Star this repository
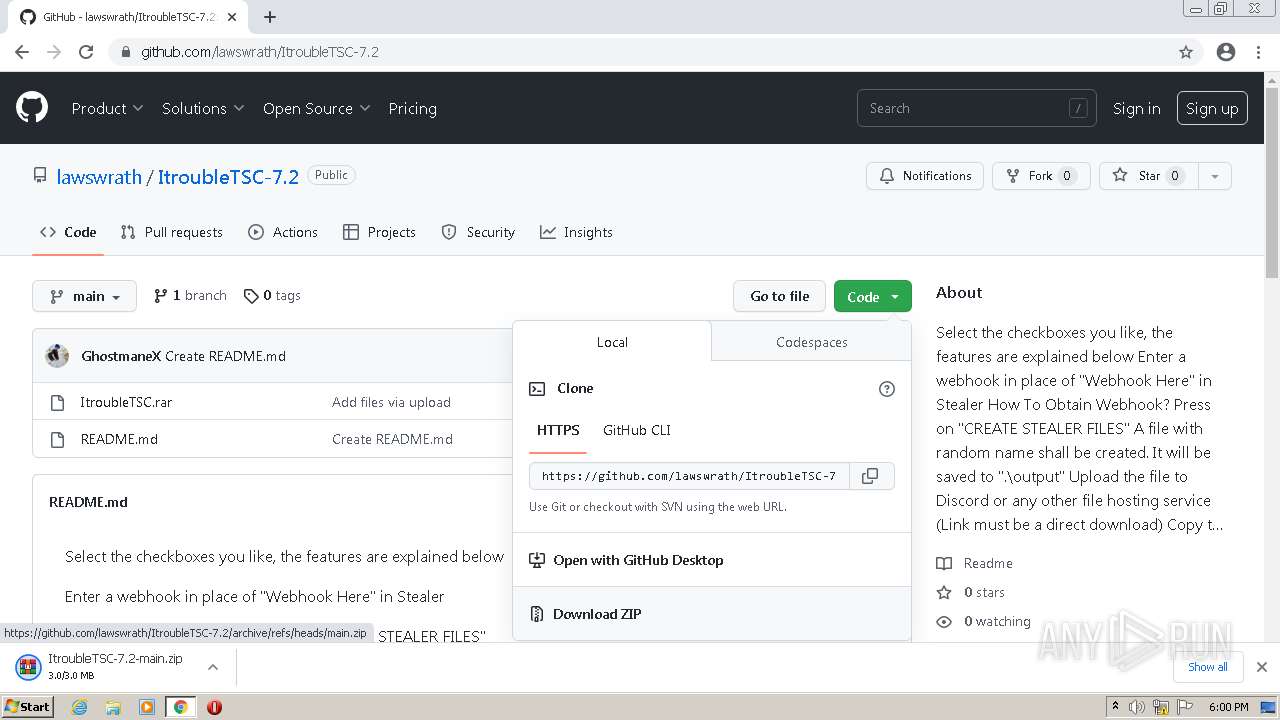The width and height of the screenshot is (1280, 720). [x=1148, y=176]
